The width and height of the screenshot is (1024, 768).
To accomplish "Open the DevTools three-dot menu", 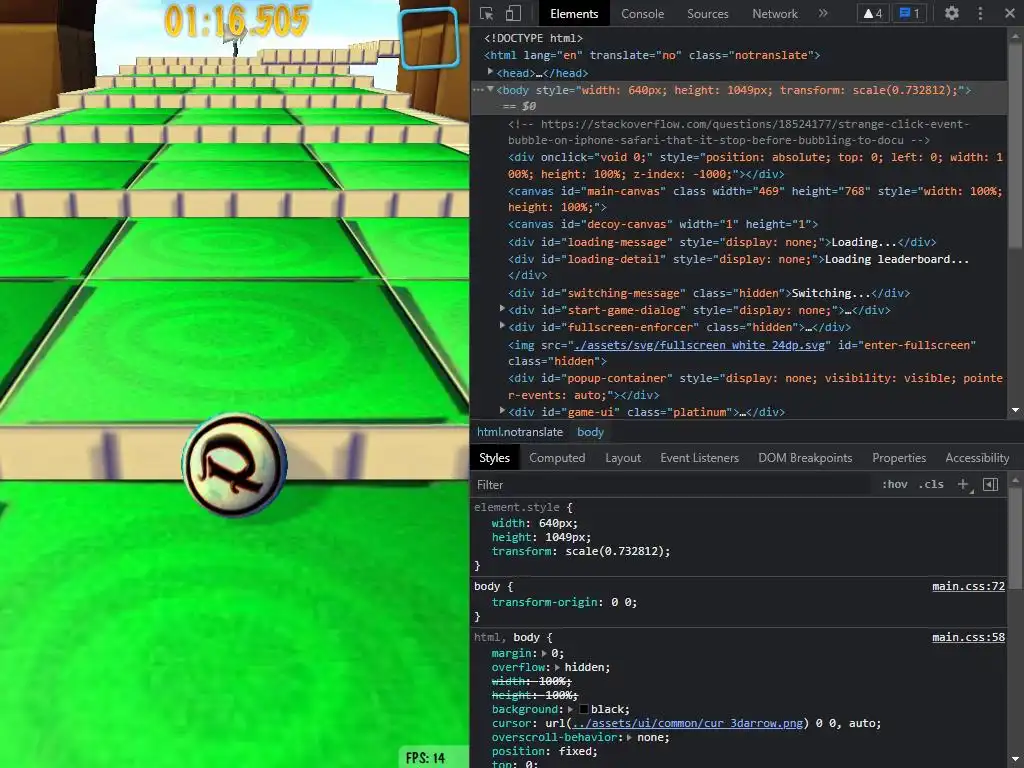I will click(x=980, y=13).
